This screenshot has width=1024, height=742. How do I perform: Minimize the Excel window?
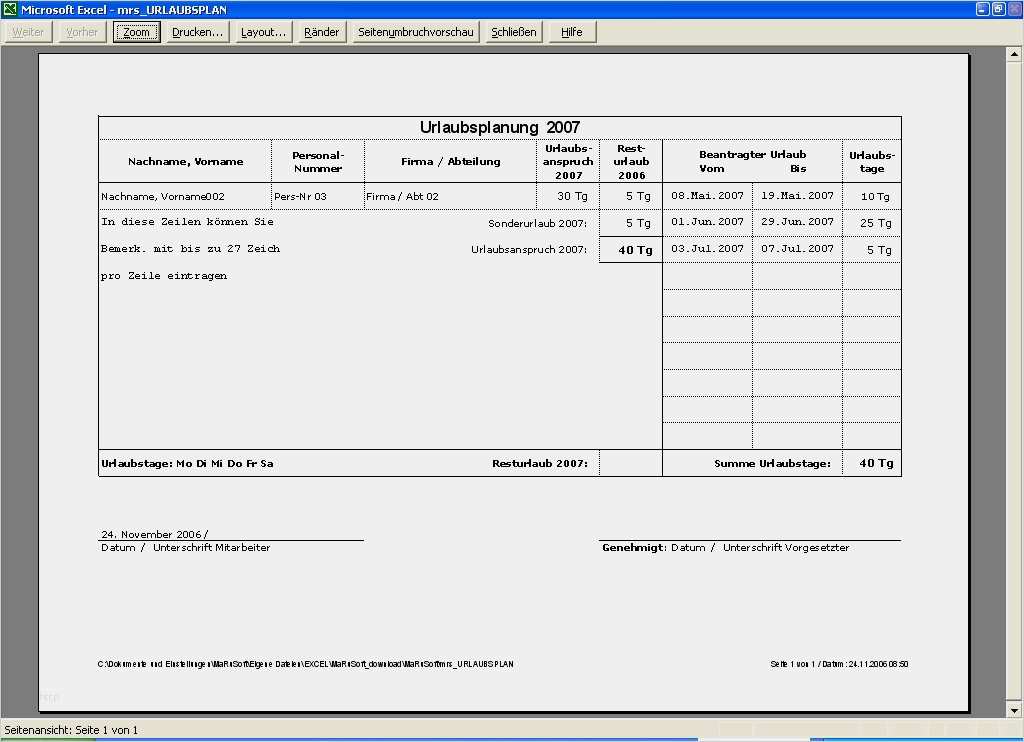coord(982,9)
